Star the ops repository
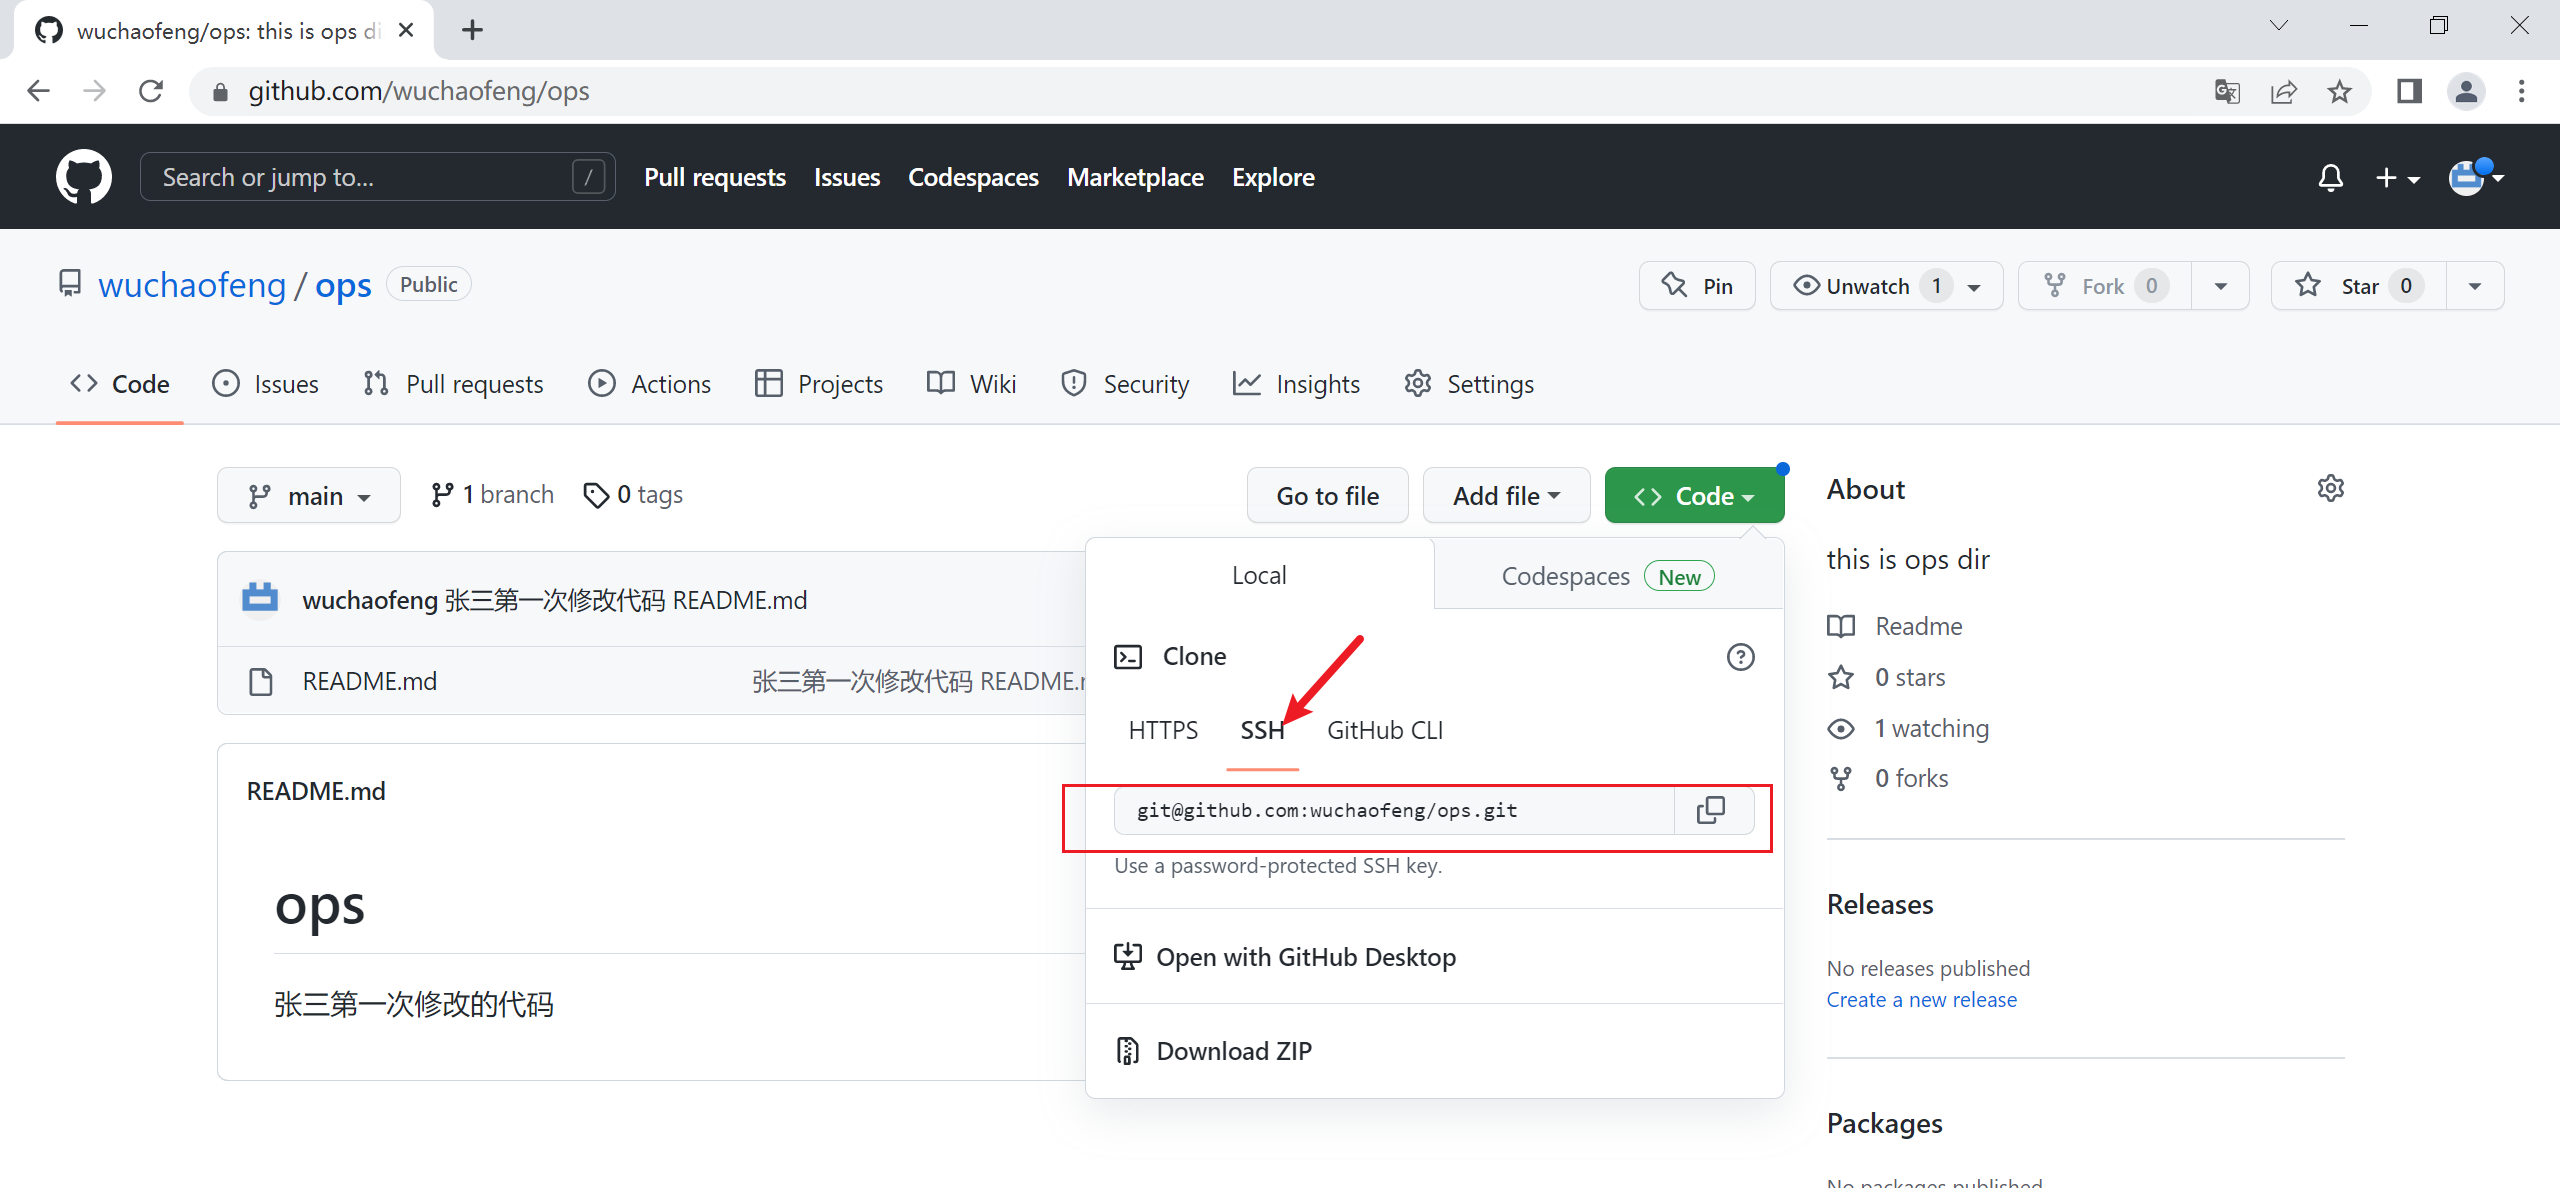The width and height of the screenshot is (2560, 1188). (2359, 286)
